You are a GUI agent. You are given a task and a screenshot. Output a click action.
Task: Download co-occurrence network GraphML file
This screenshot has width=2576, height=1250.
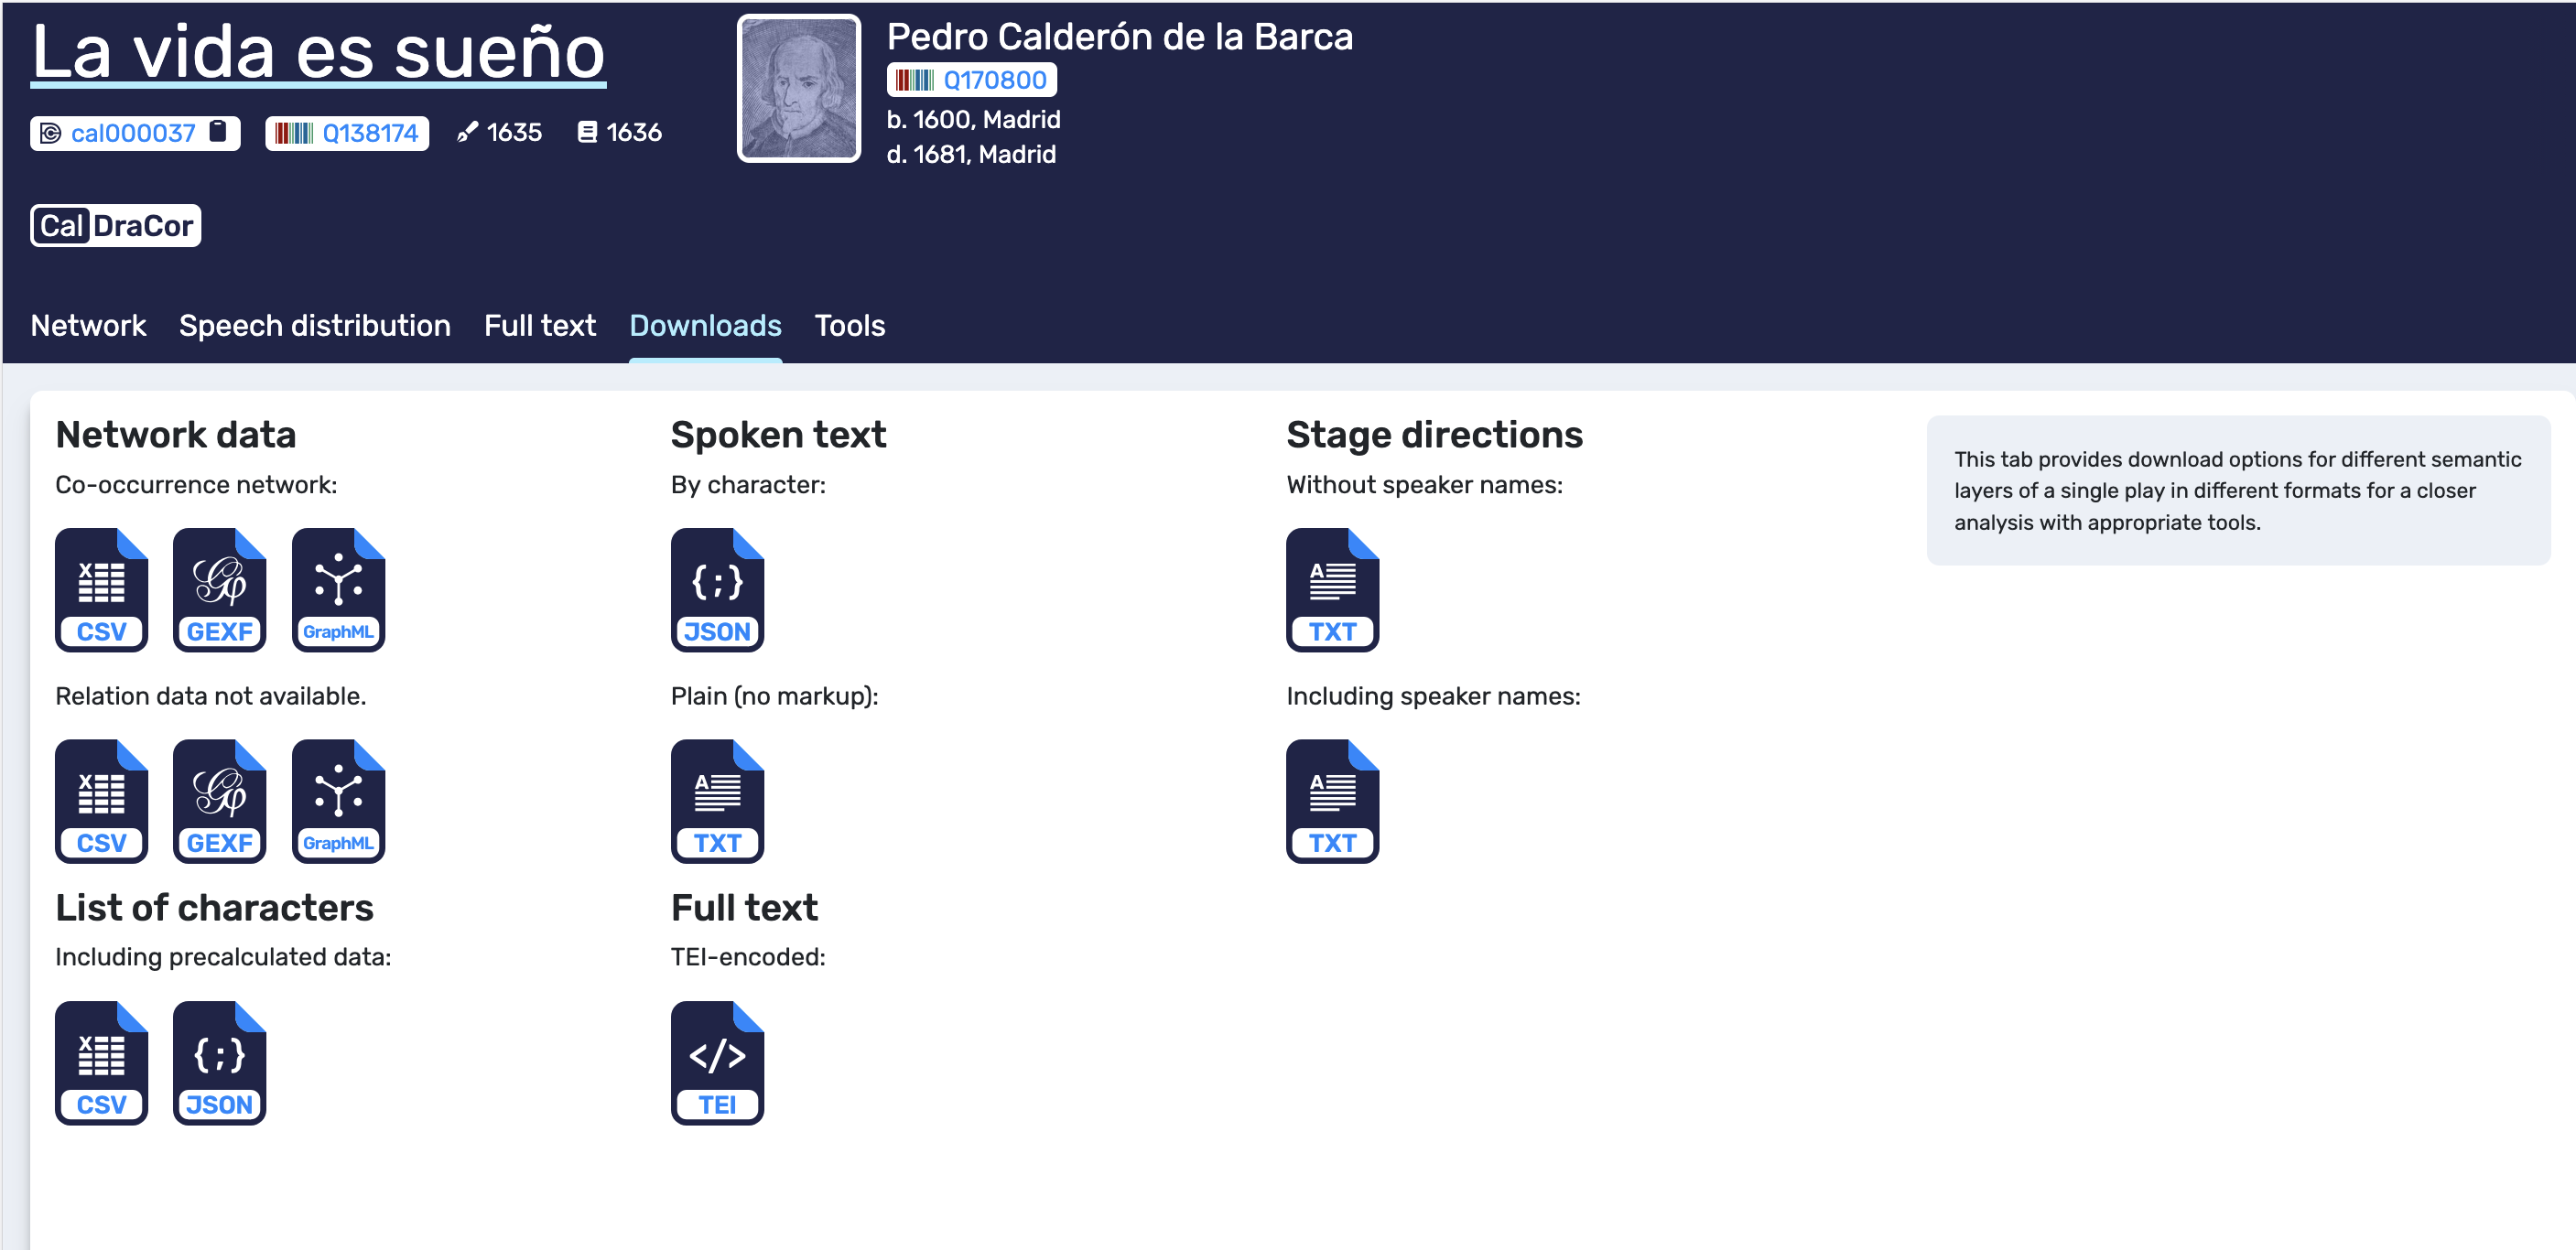[338, 590]
